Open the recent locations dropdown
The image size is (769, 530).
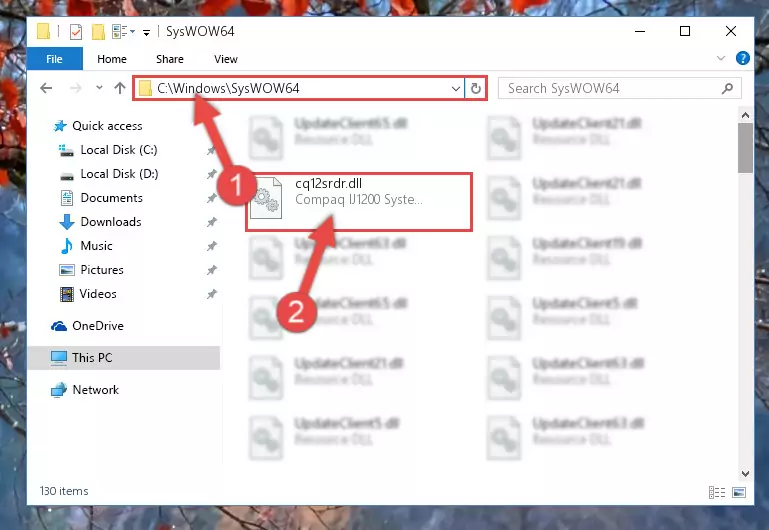[x=99, y=88]
